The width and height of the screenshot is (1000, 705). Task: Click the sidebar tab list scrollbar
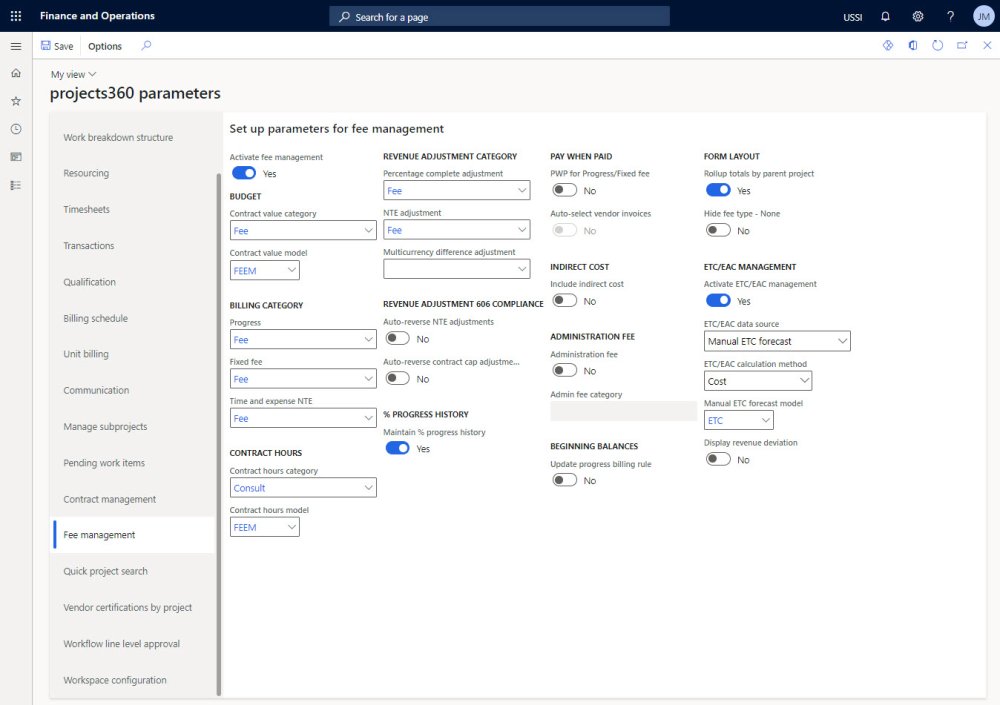[219, 434]
